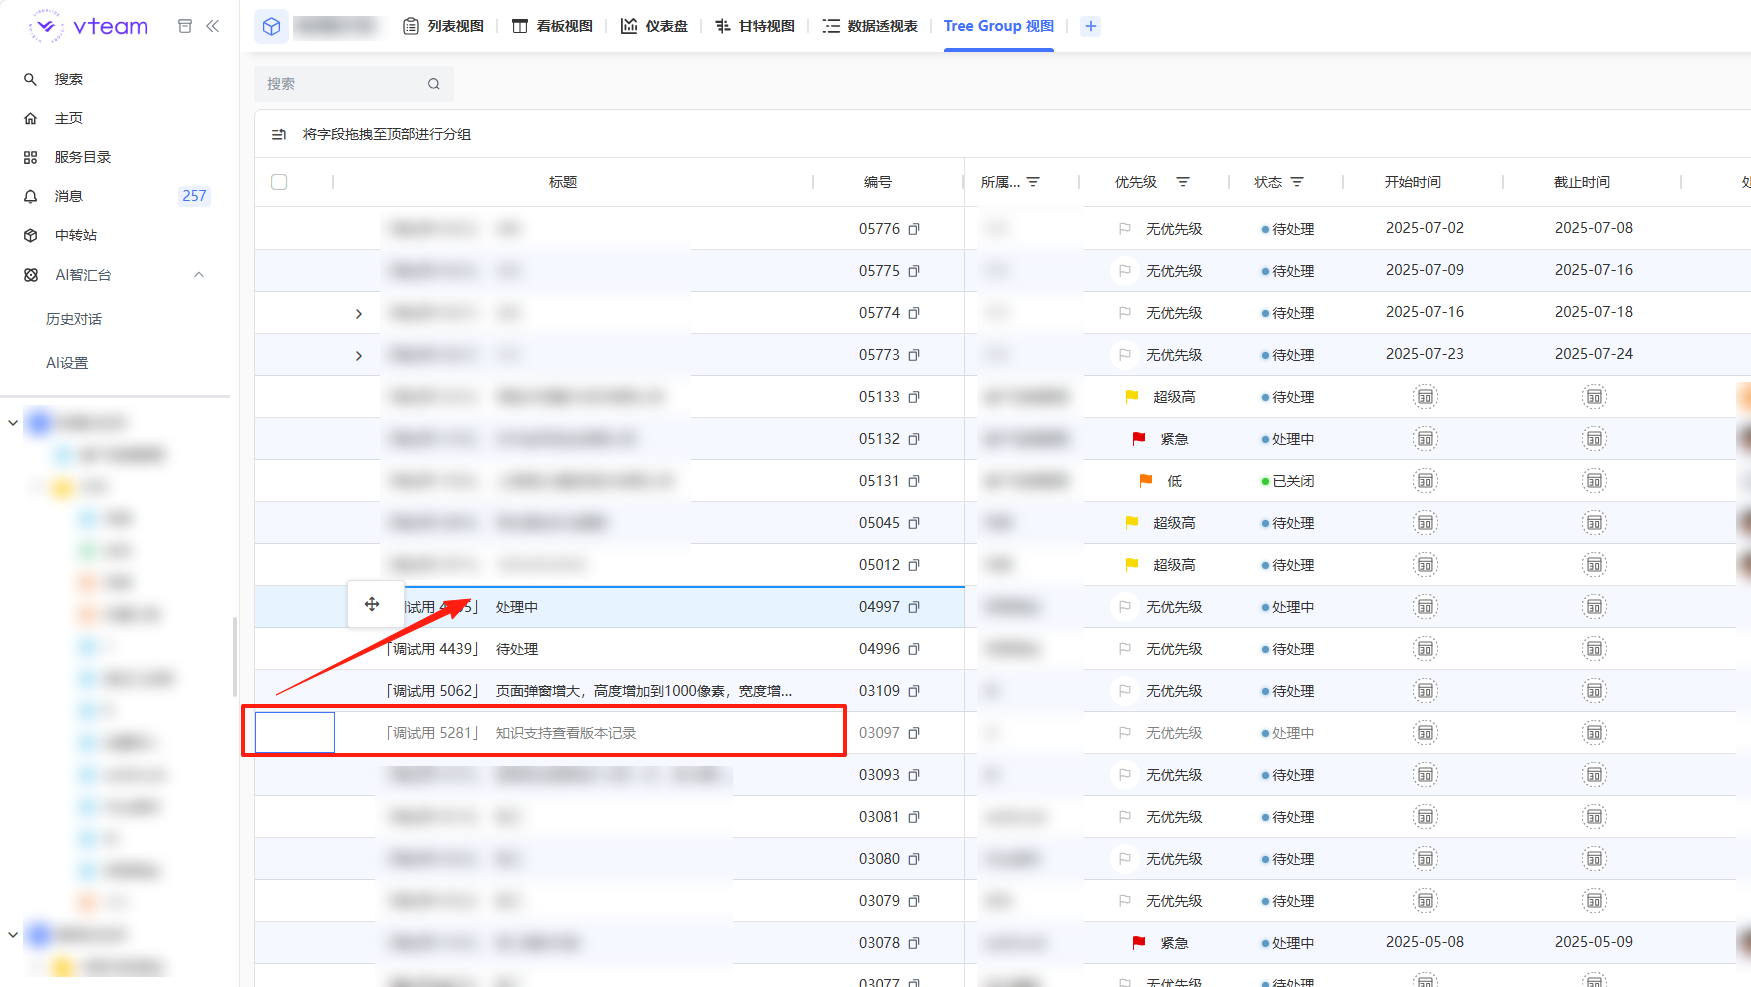This screenshot has height=987, width=1751.
Task: Open AI设置 in sidebar
Action: 67,363
